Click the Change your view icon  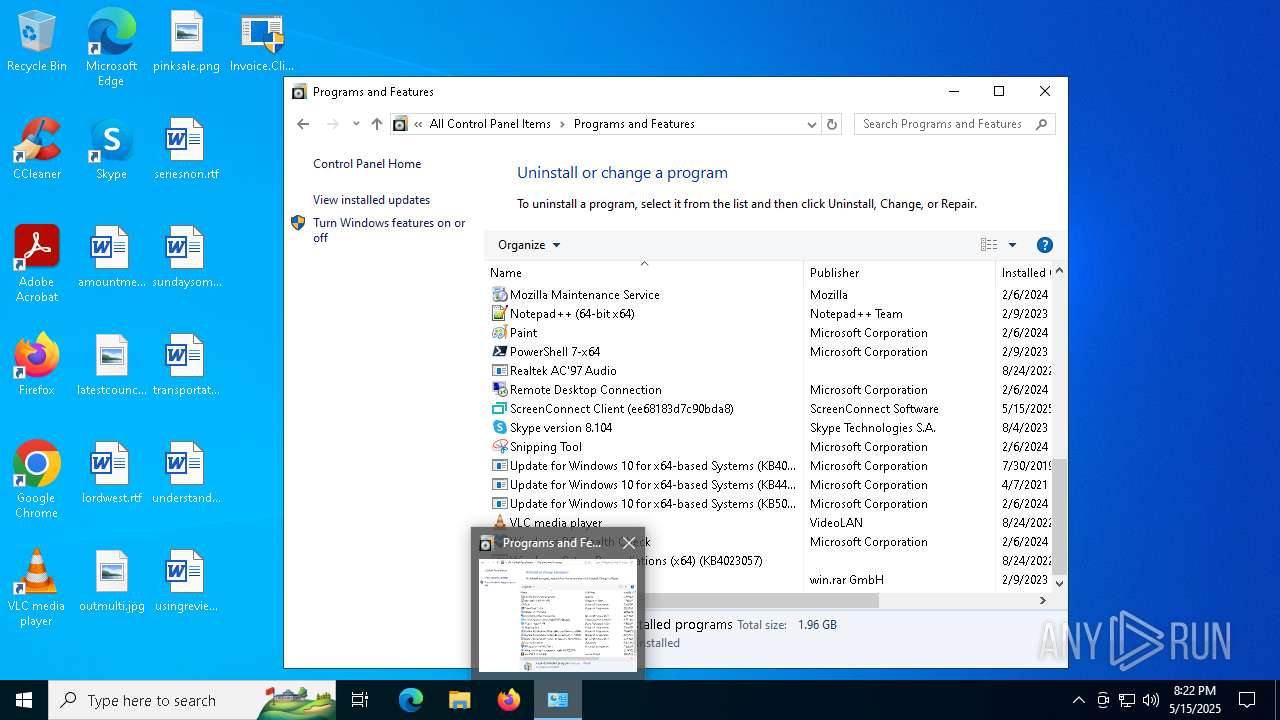989,245
